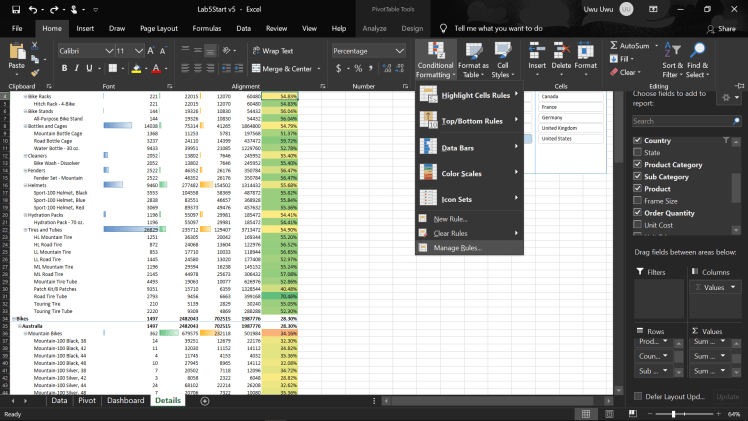Screen dimensions: 748x421
Task: Collapse the Mountain Bikes row group
Action: click(27, 333)
